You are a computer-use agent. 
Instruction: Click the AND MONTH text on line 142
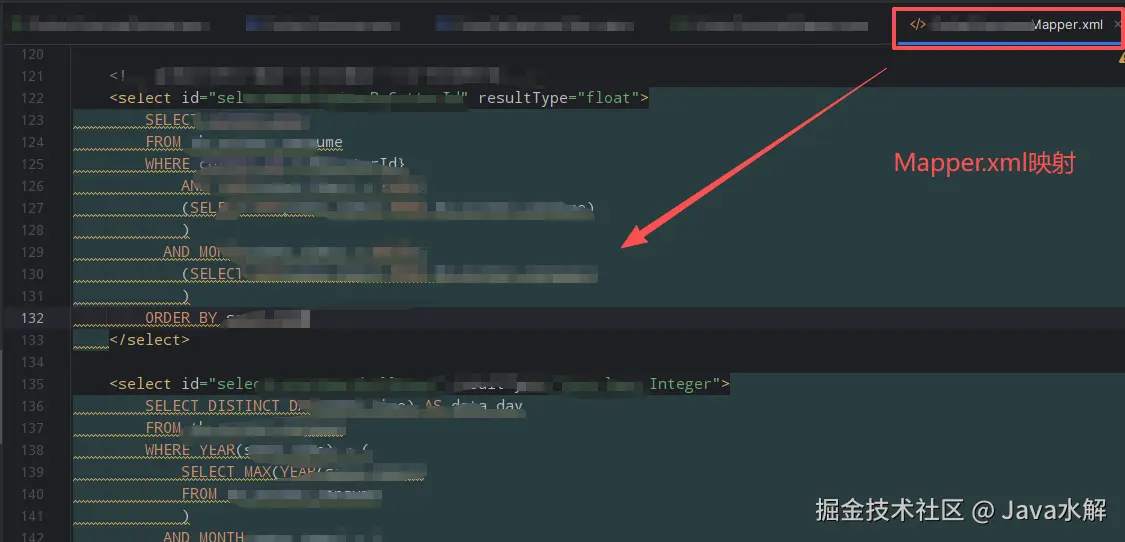(203, 536)
